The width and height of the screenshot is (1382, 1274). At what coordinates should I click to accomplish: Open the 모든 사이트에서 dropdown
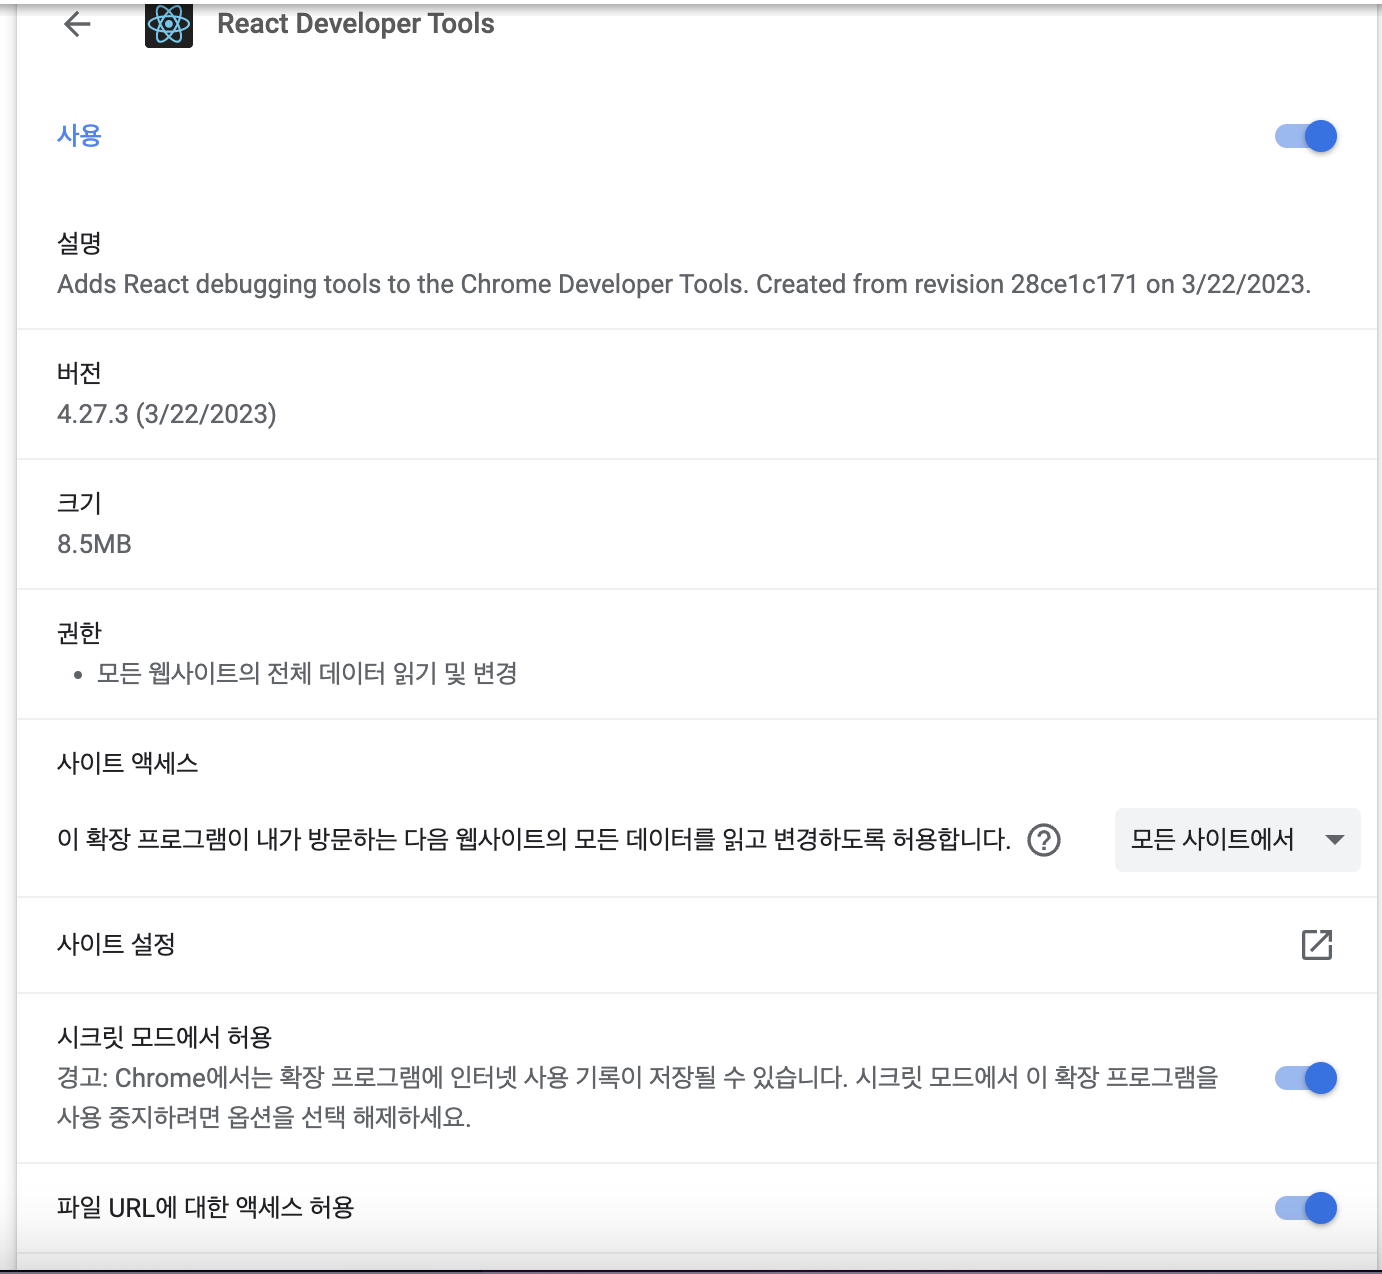point(1237,840)
